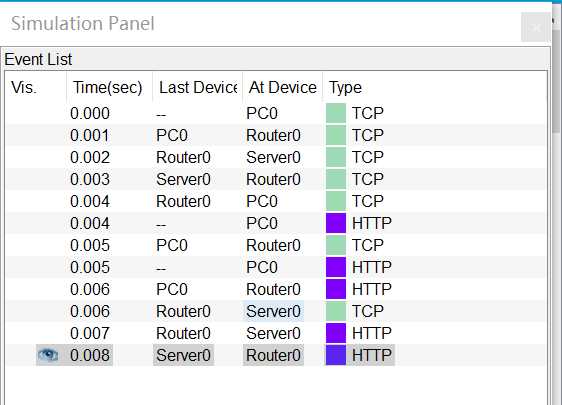Viewport: 562px width, 405px height.
Task: Click the eye icon at 0.008
Action: click(x=48, y=355)
